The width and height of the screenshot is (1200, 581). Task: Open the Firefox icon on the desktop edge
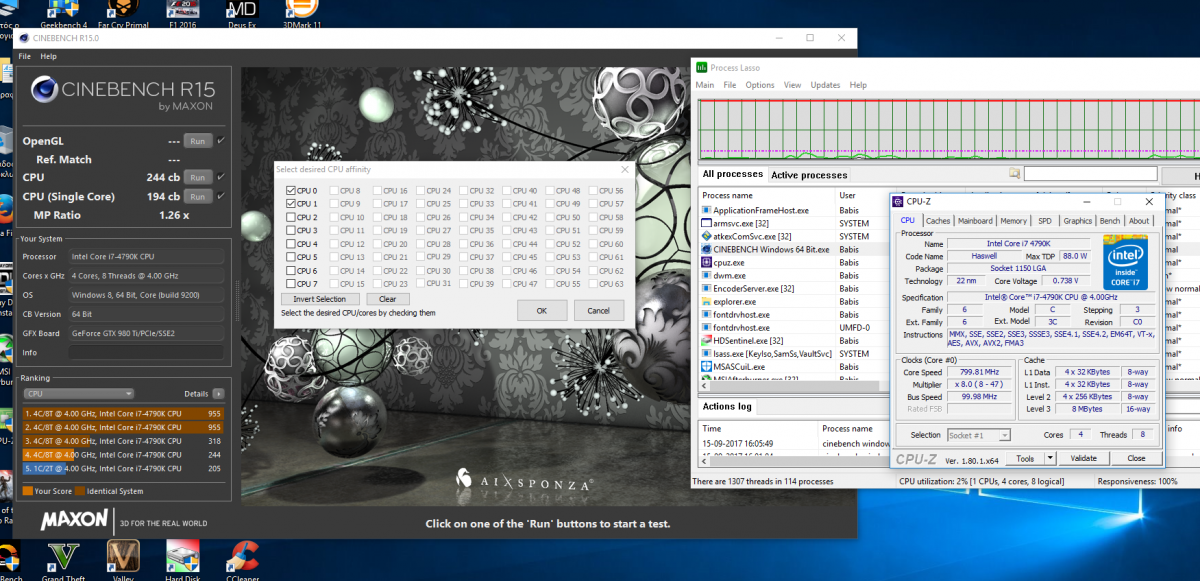coord(4,211)
